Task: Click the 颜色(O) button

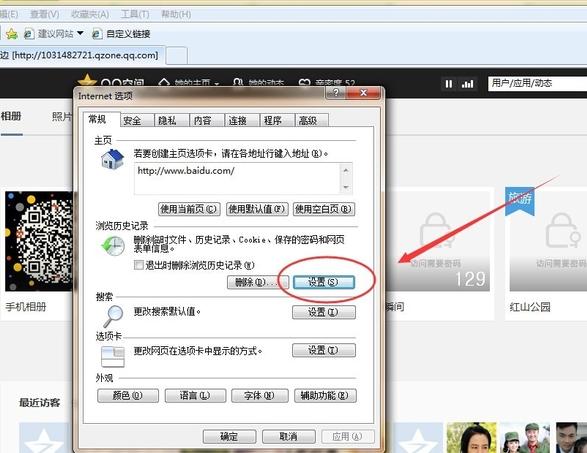Action: click(128, 395)
